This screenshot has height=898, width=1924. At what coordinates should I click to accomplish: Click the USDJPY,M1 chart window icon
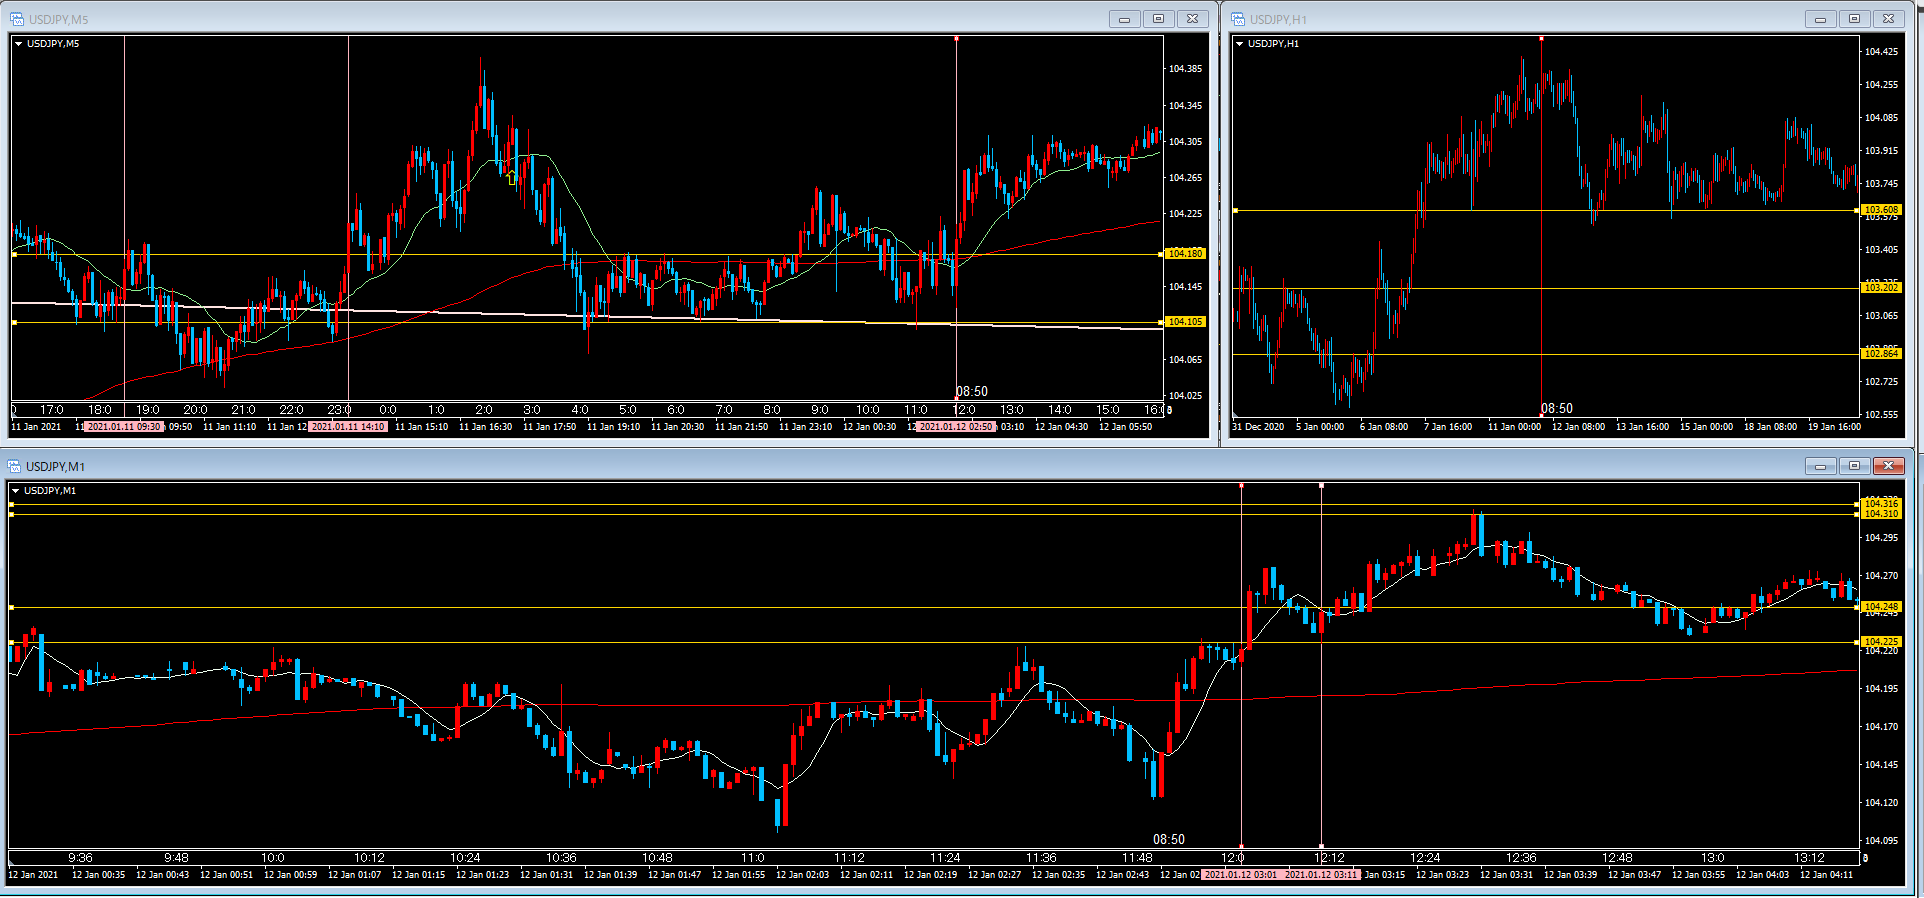click(15, 466)
